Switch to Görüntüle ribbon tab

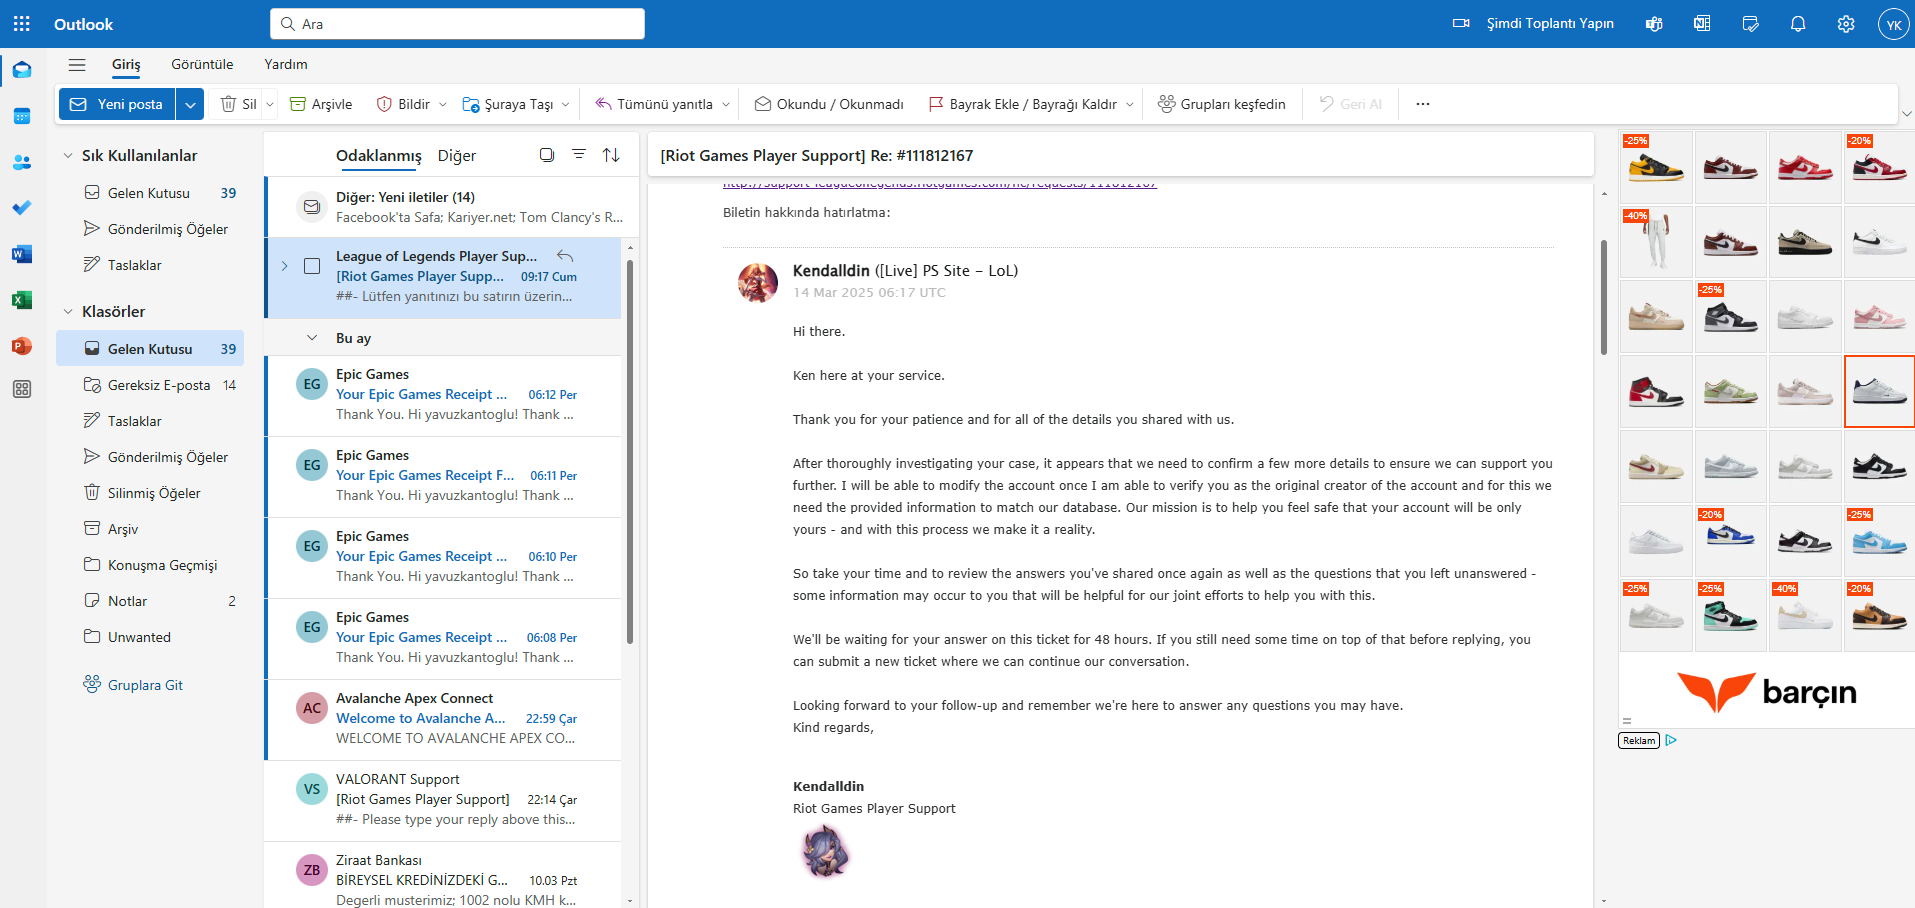pyautogui.click(x=202, y=65)
